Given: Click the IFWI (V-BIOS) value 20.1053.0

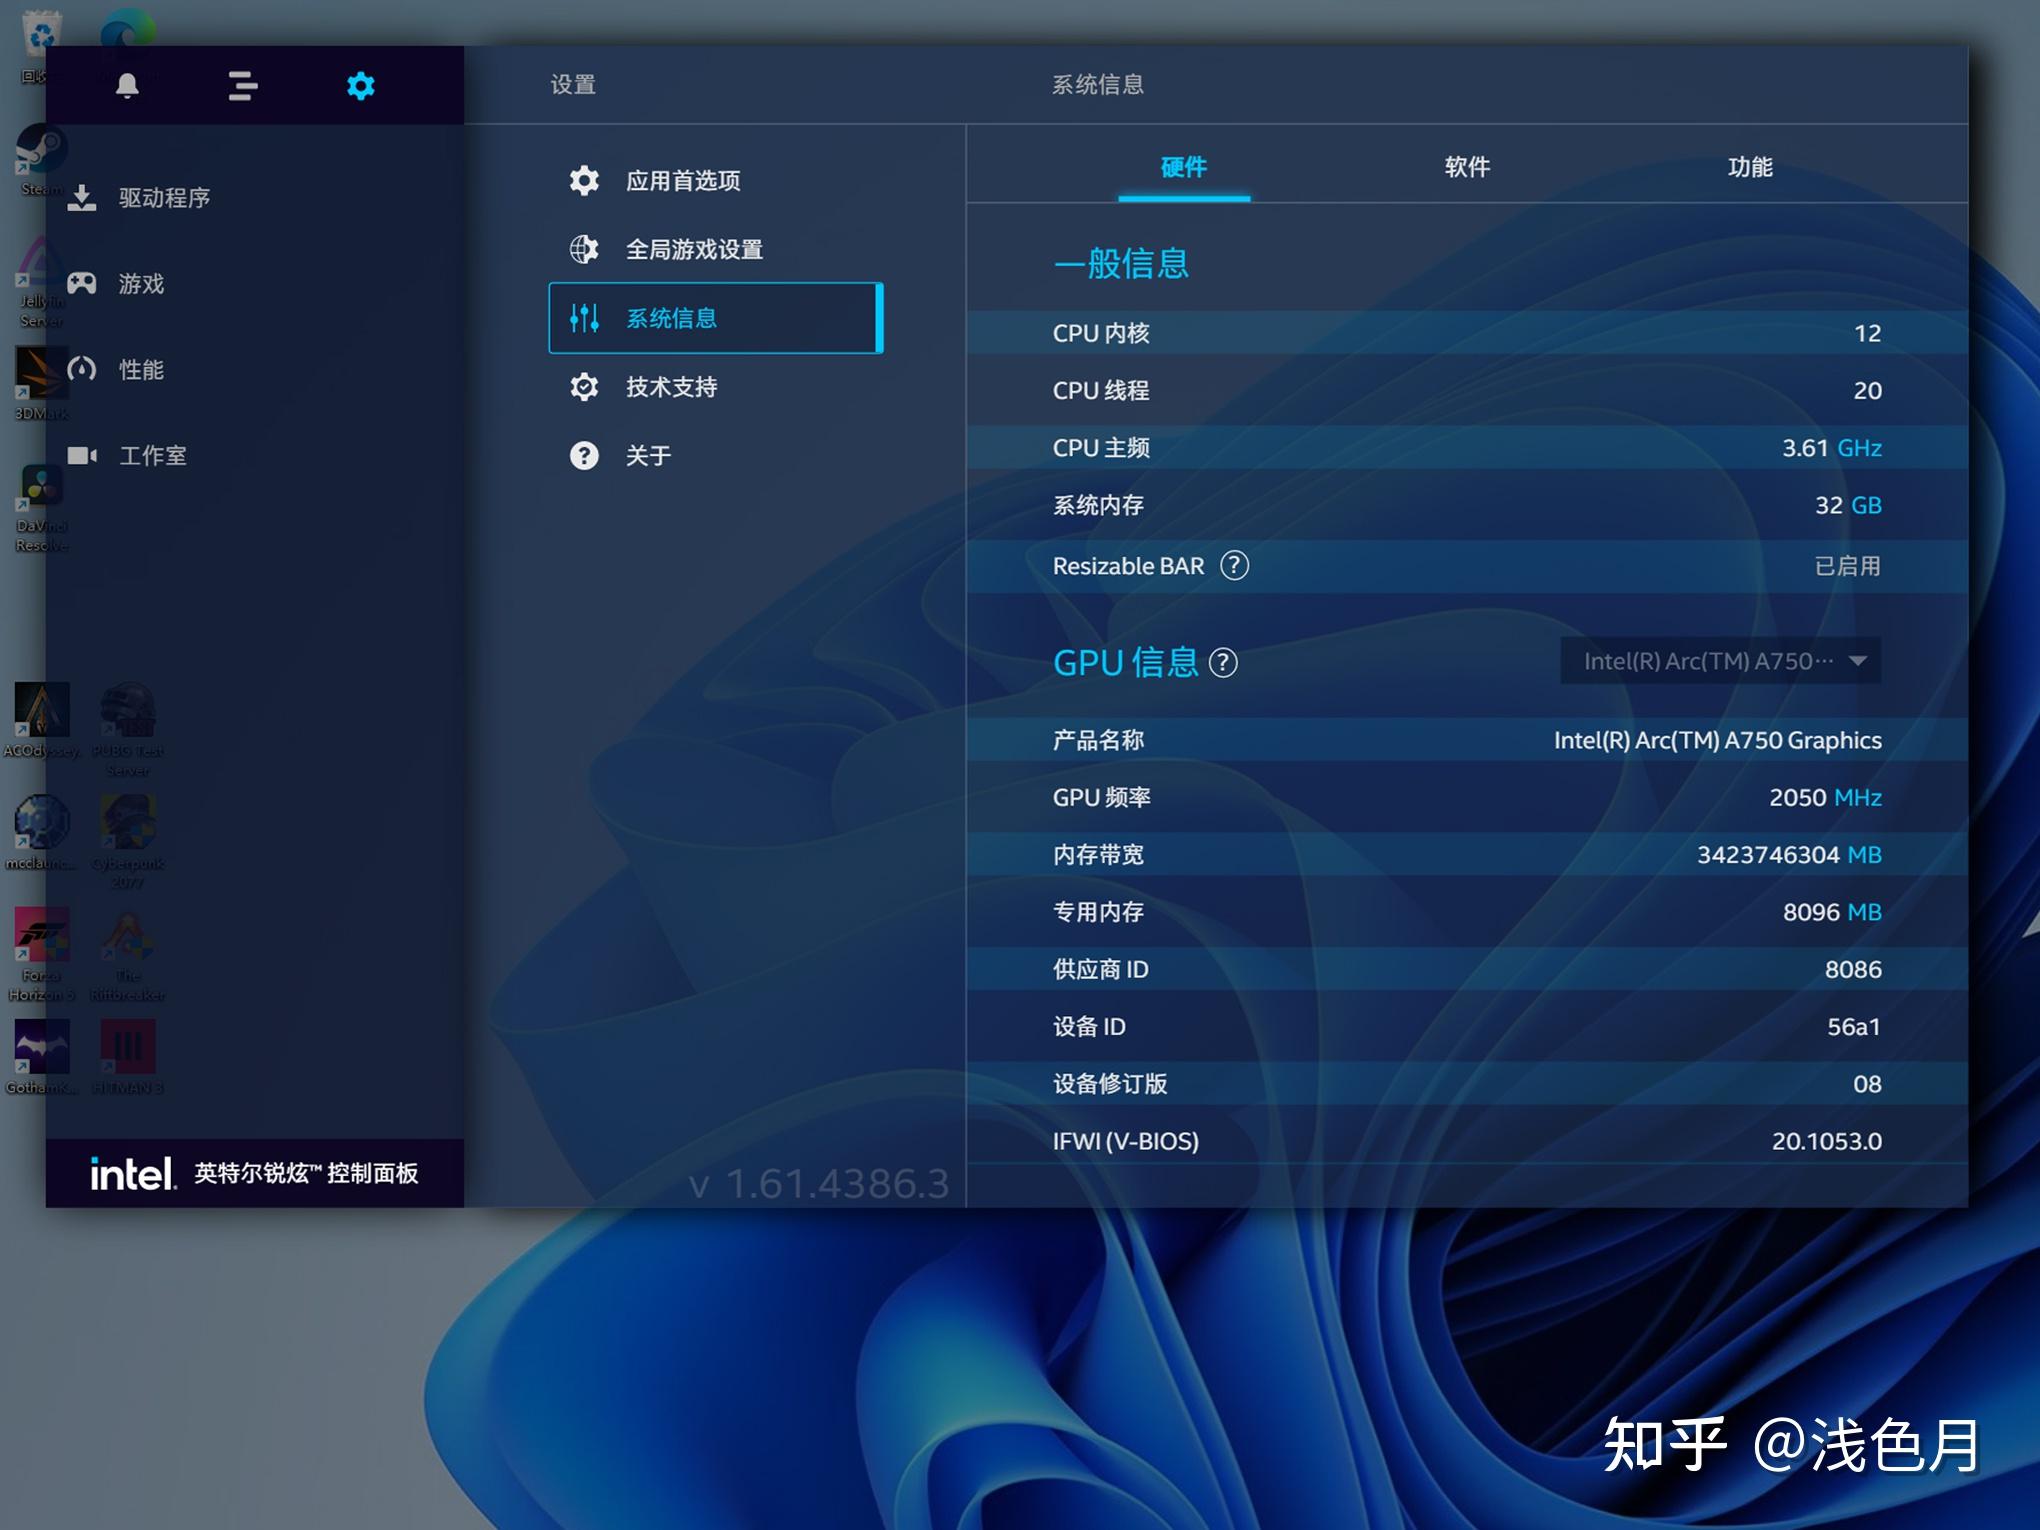Looking at the screenshot, I should [1826, 1141].
